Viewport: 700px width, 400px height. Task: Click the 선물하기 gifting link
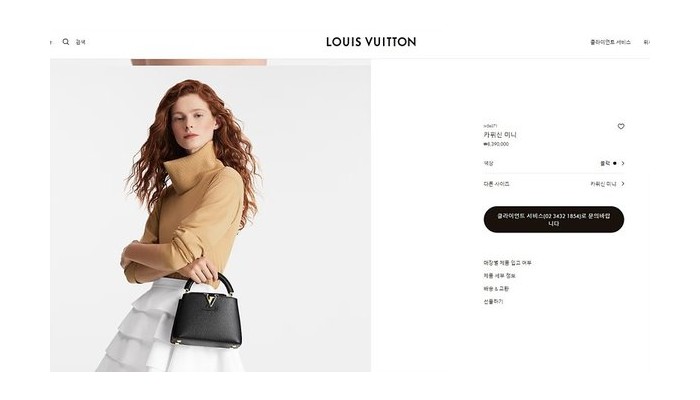[493, 302]
